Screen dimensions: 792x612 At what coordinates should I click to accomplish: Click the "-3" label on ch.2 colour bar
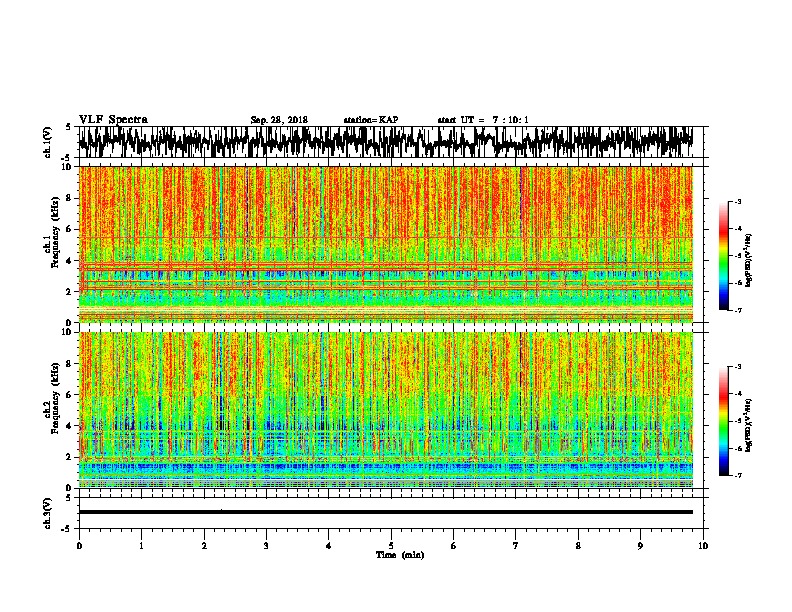tap(737, 367)
